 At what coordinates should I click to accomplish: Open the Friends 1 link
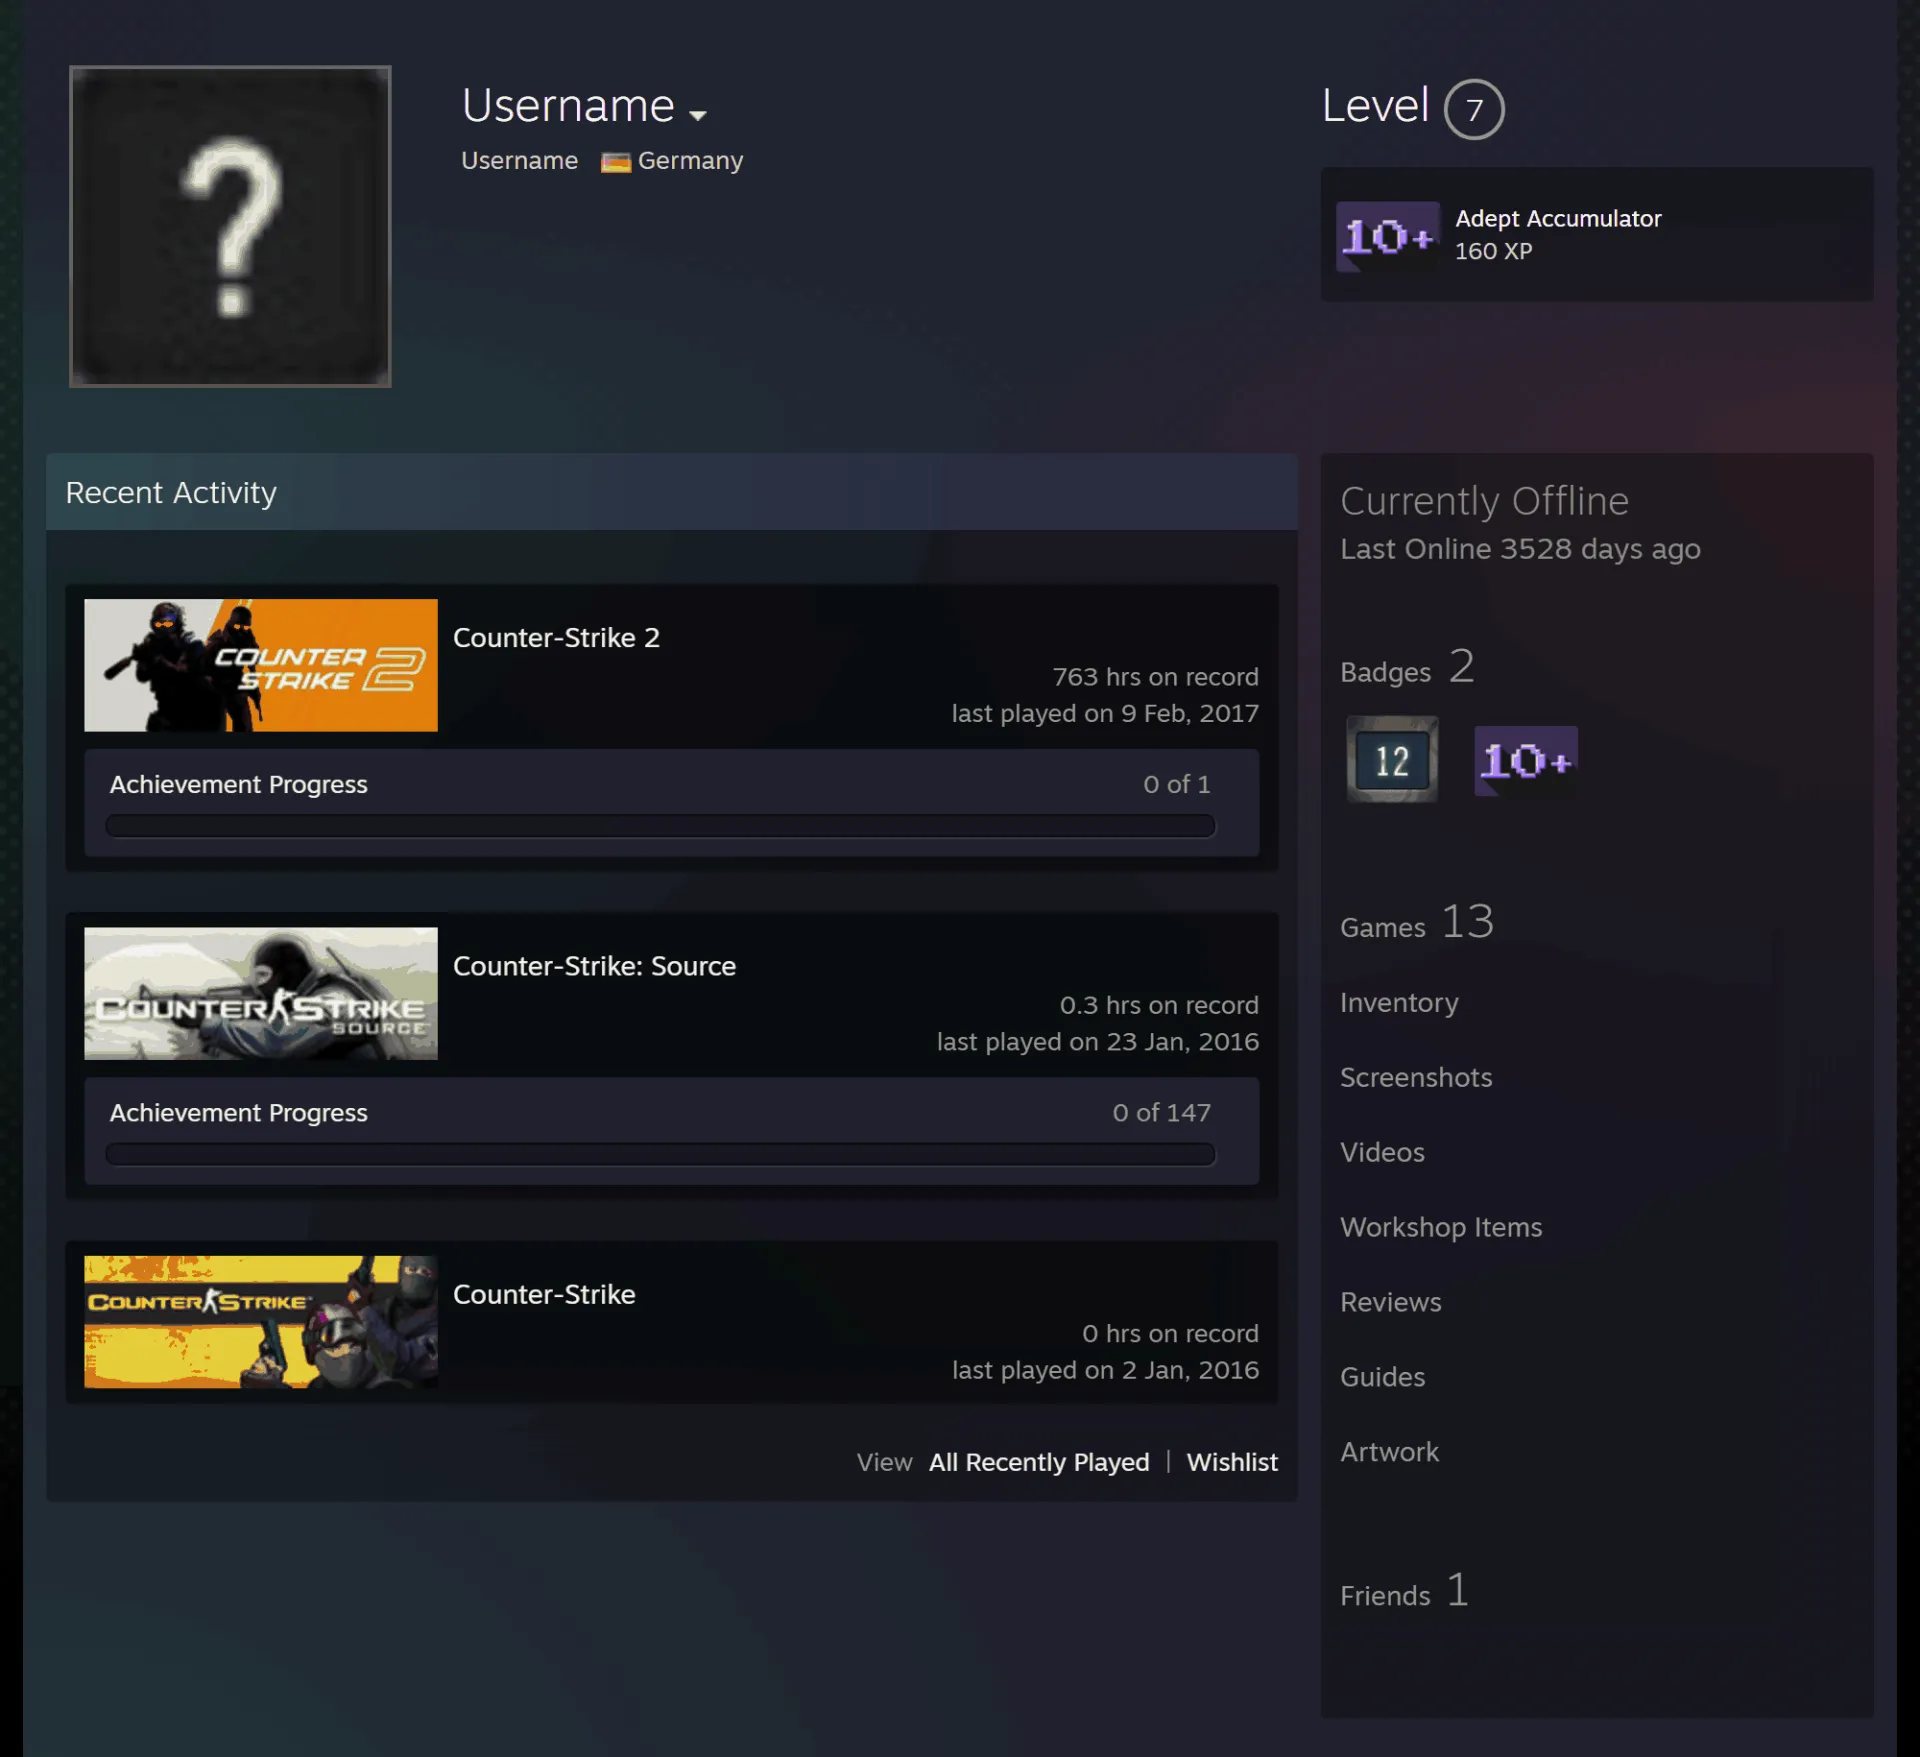(x=1405, y=1590)
